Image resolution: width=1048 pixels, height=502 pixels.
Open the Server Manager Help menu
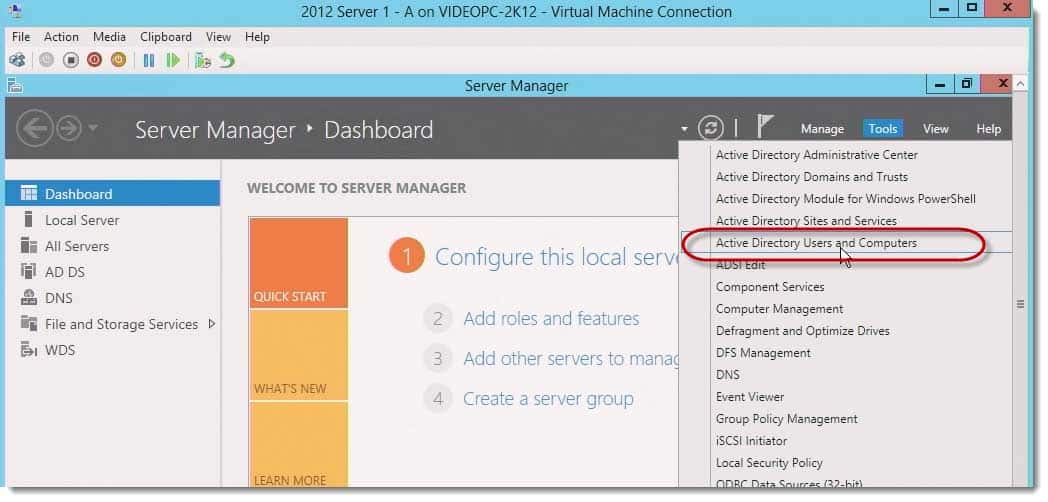[x=988, y=129]
